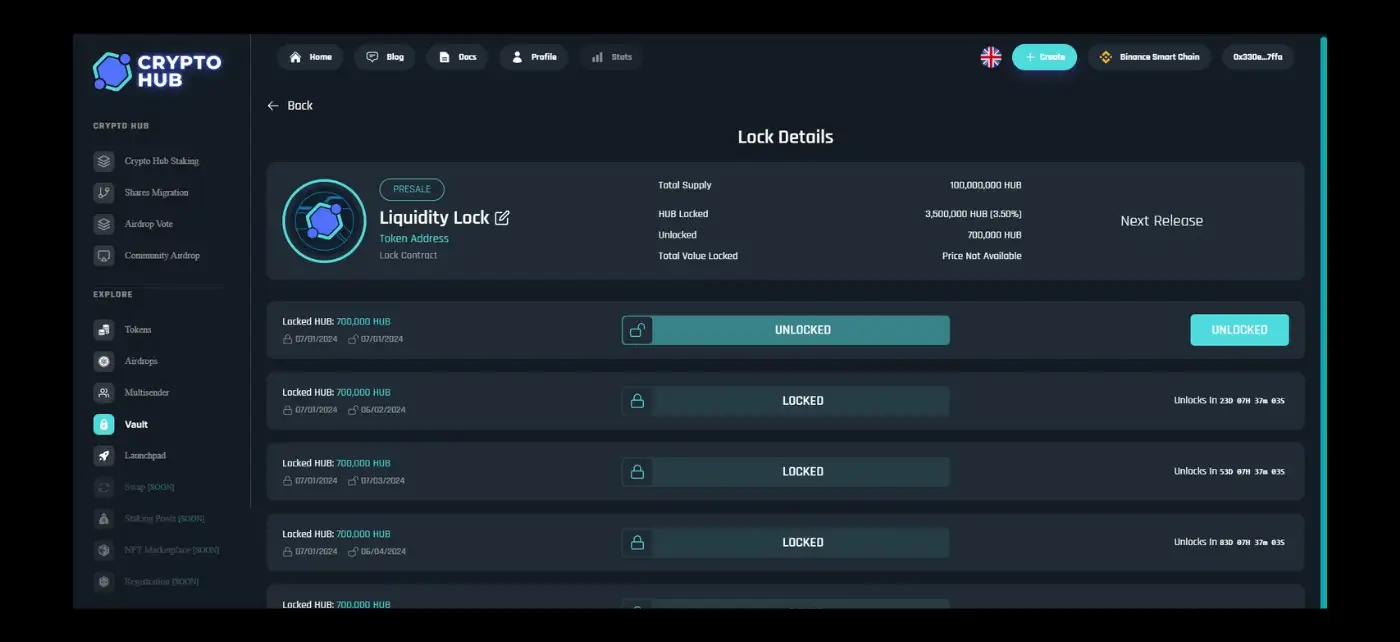The image size is (1400, 642).
Task: Select the Shares Migration sidebar icon
Action: (x=104, y=193)
